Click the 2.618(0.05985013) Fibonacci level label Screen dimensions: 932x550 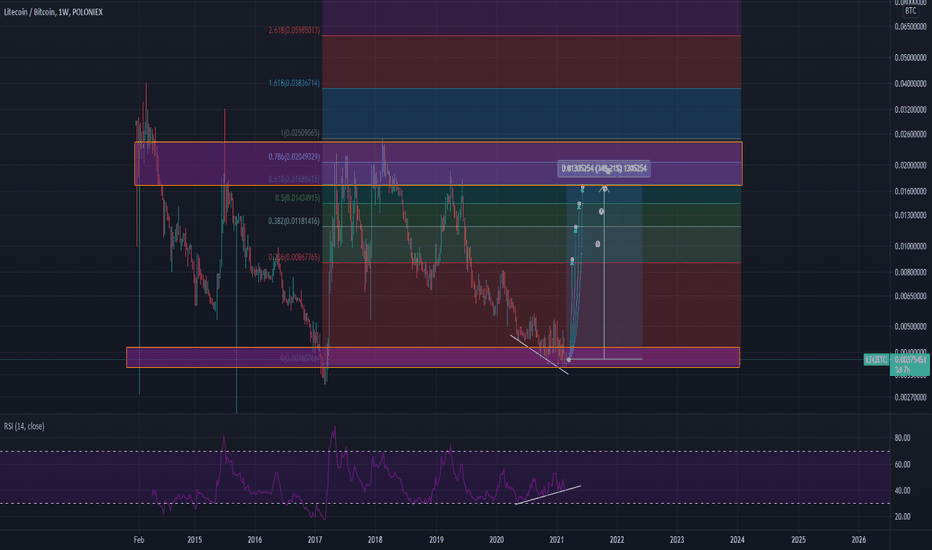pos(294,30)
